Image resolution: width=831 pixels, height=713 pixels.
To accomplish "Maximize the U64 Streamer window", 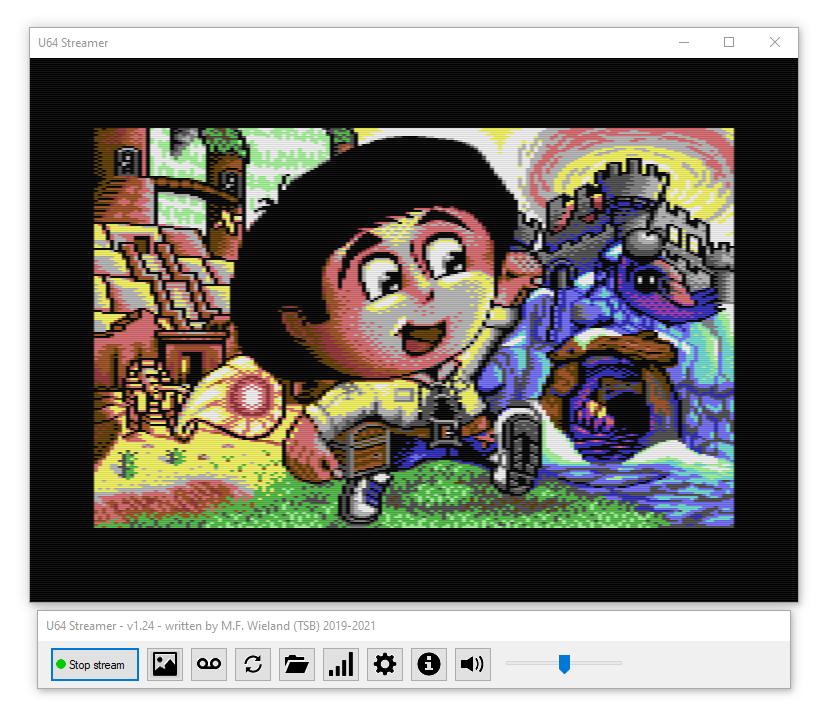I will pyautogui.click(x=729, y=42).
